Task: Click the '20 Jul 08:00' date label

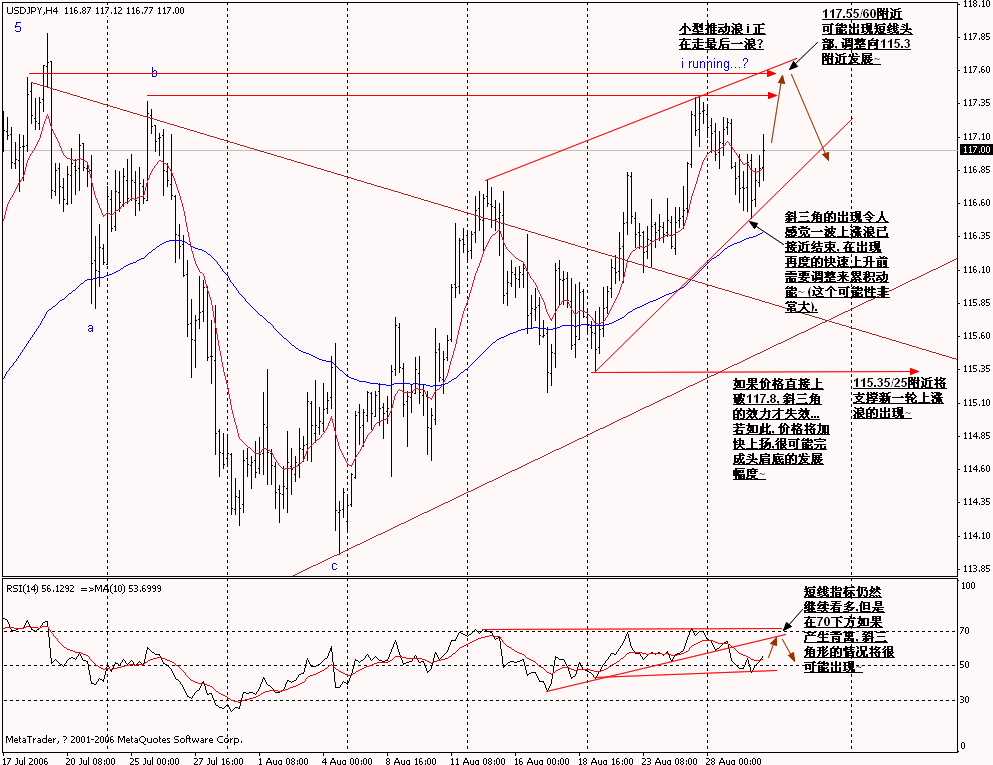Action: click(91, 761)
